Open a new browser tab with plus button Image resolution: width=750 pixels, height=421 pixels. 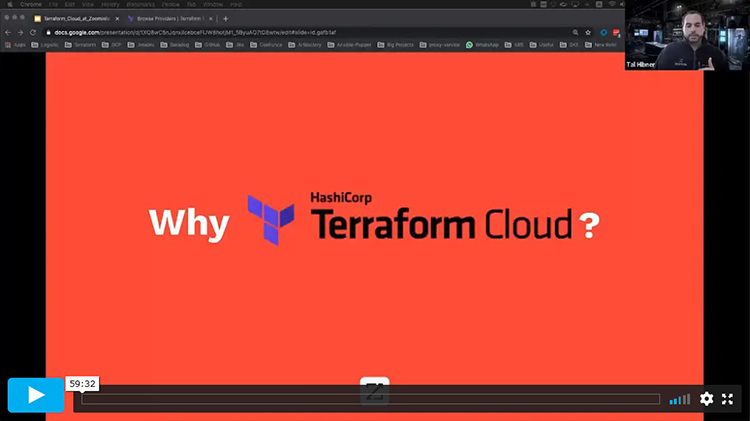225,18
